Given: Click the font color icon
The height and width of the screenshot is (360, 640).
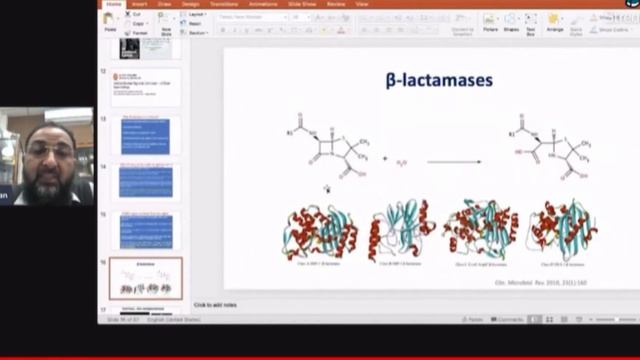Looking at the screenshot, I should point(341,31).
